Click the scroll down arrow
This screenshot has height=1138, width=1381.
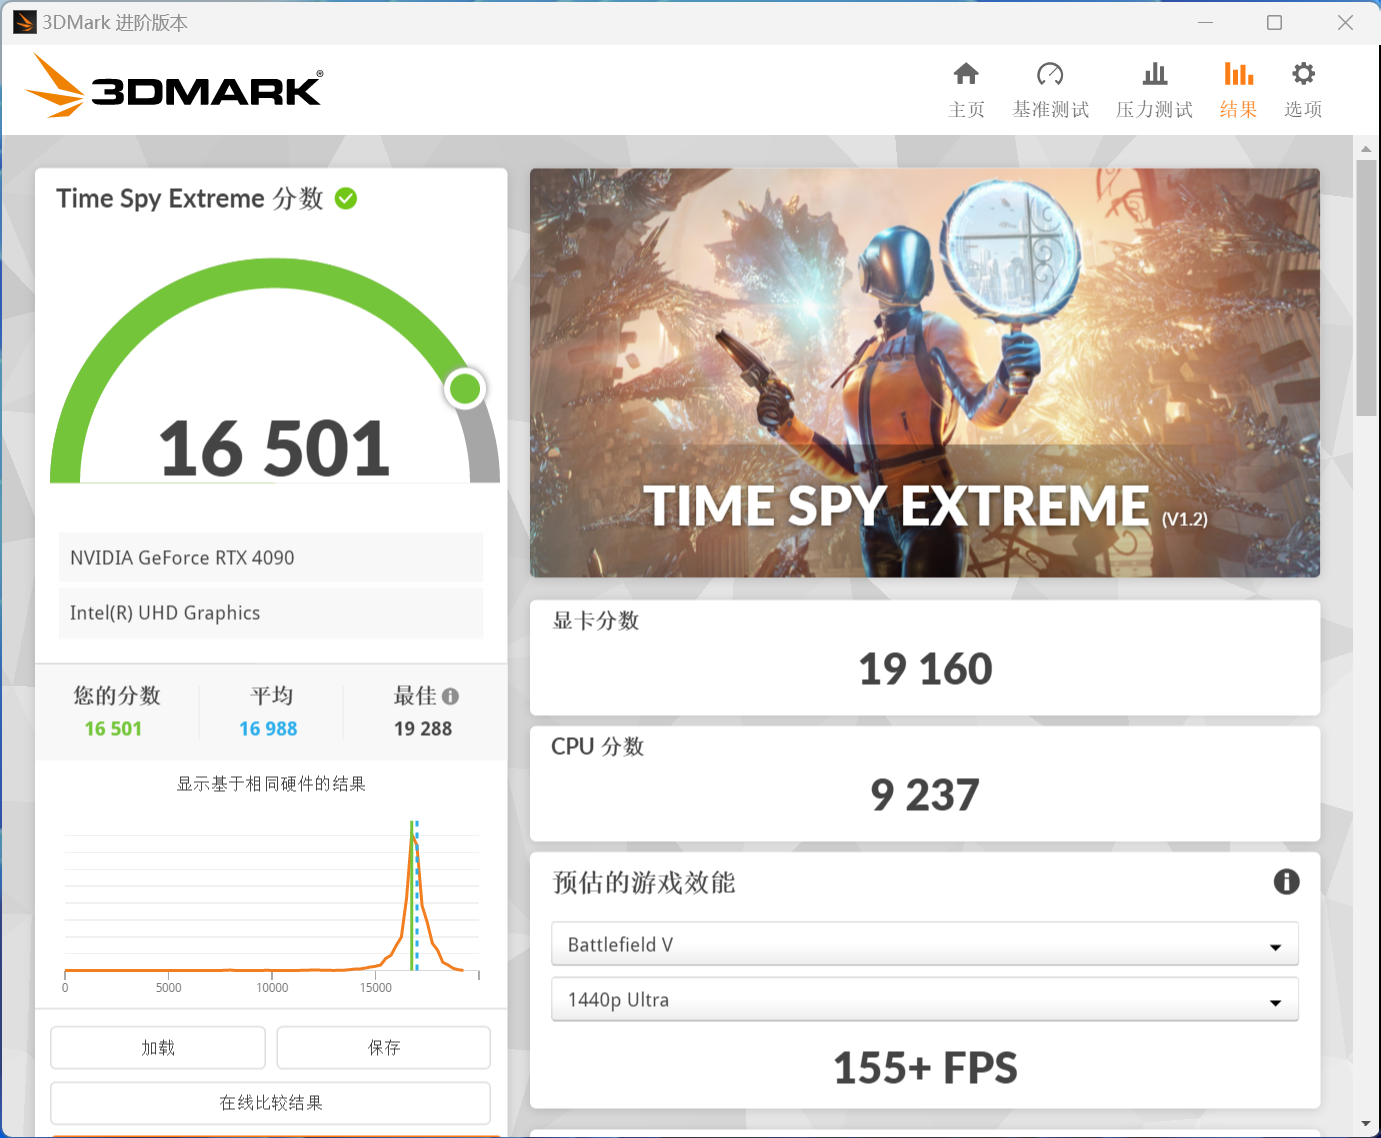pos(1366,1124)
